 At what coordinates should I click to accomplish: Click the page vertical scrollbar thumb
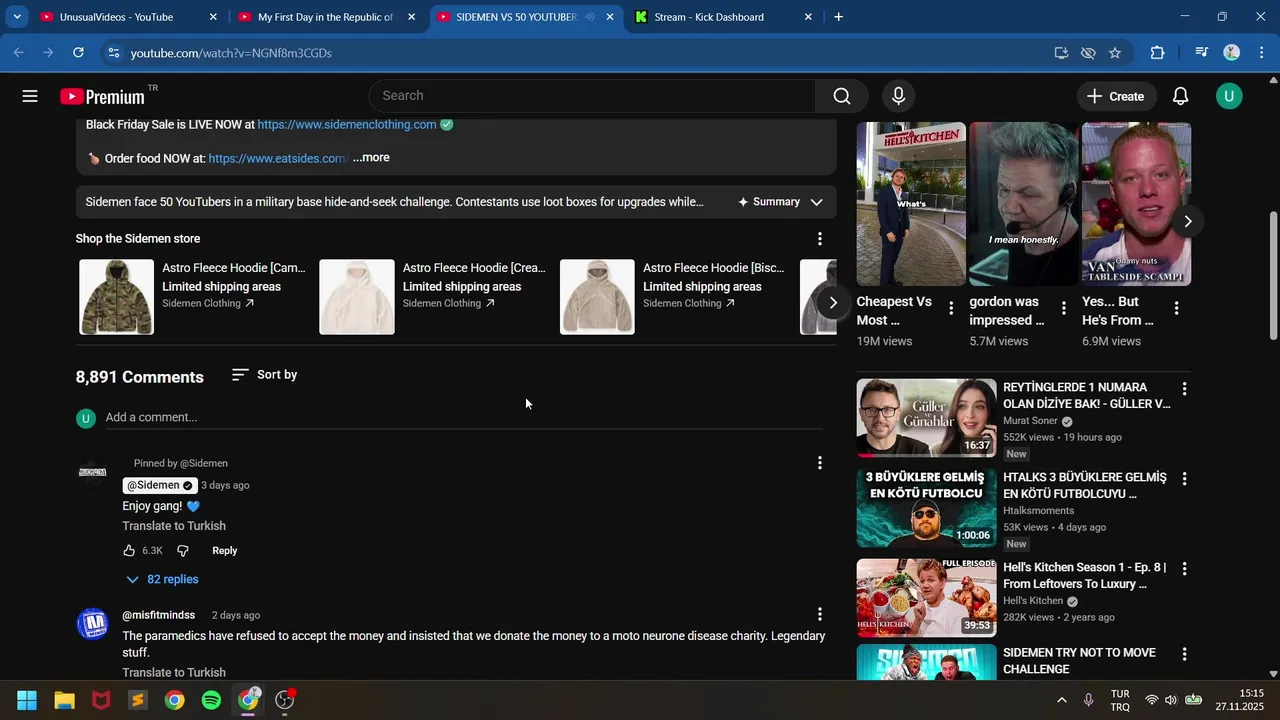coord(1273,275)
